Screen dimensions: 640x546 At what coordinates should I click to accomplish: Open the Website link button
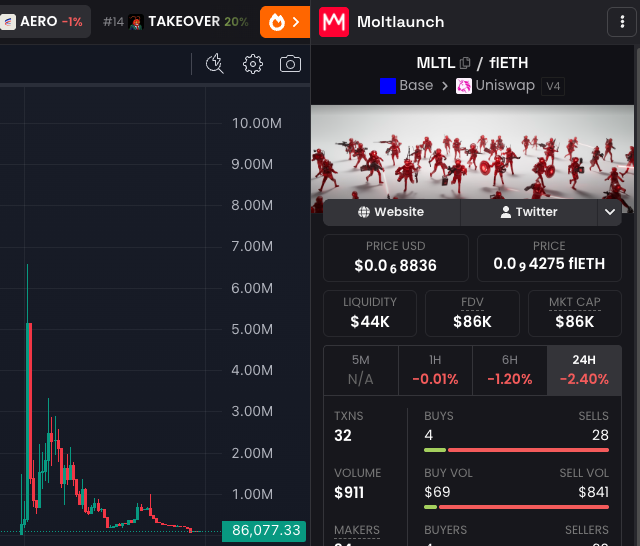pos(391,212)
